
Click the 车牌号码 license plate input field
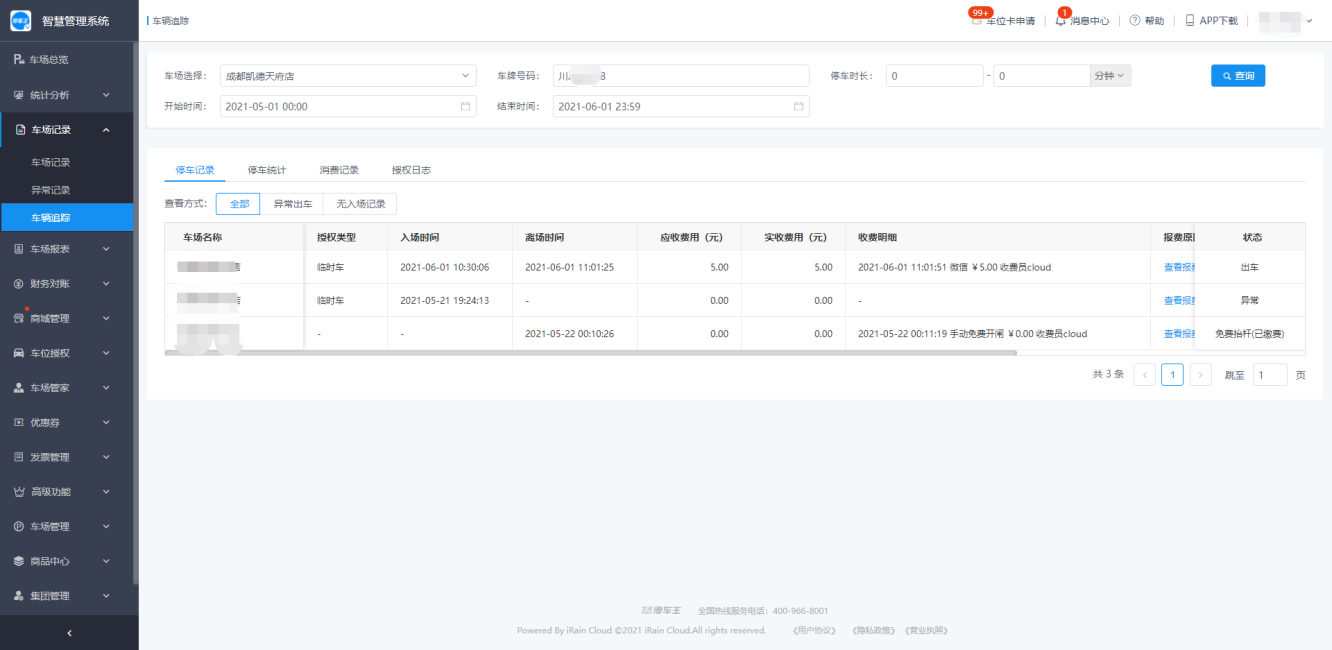click(x=680, y=76)
